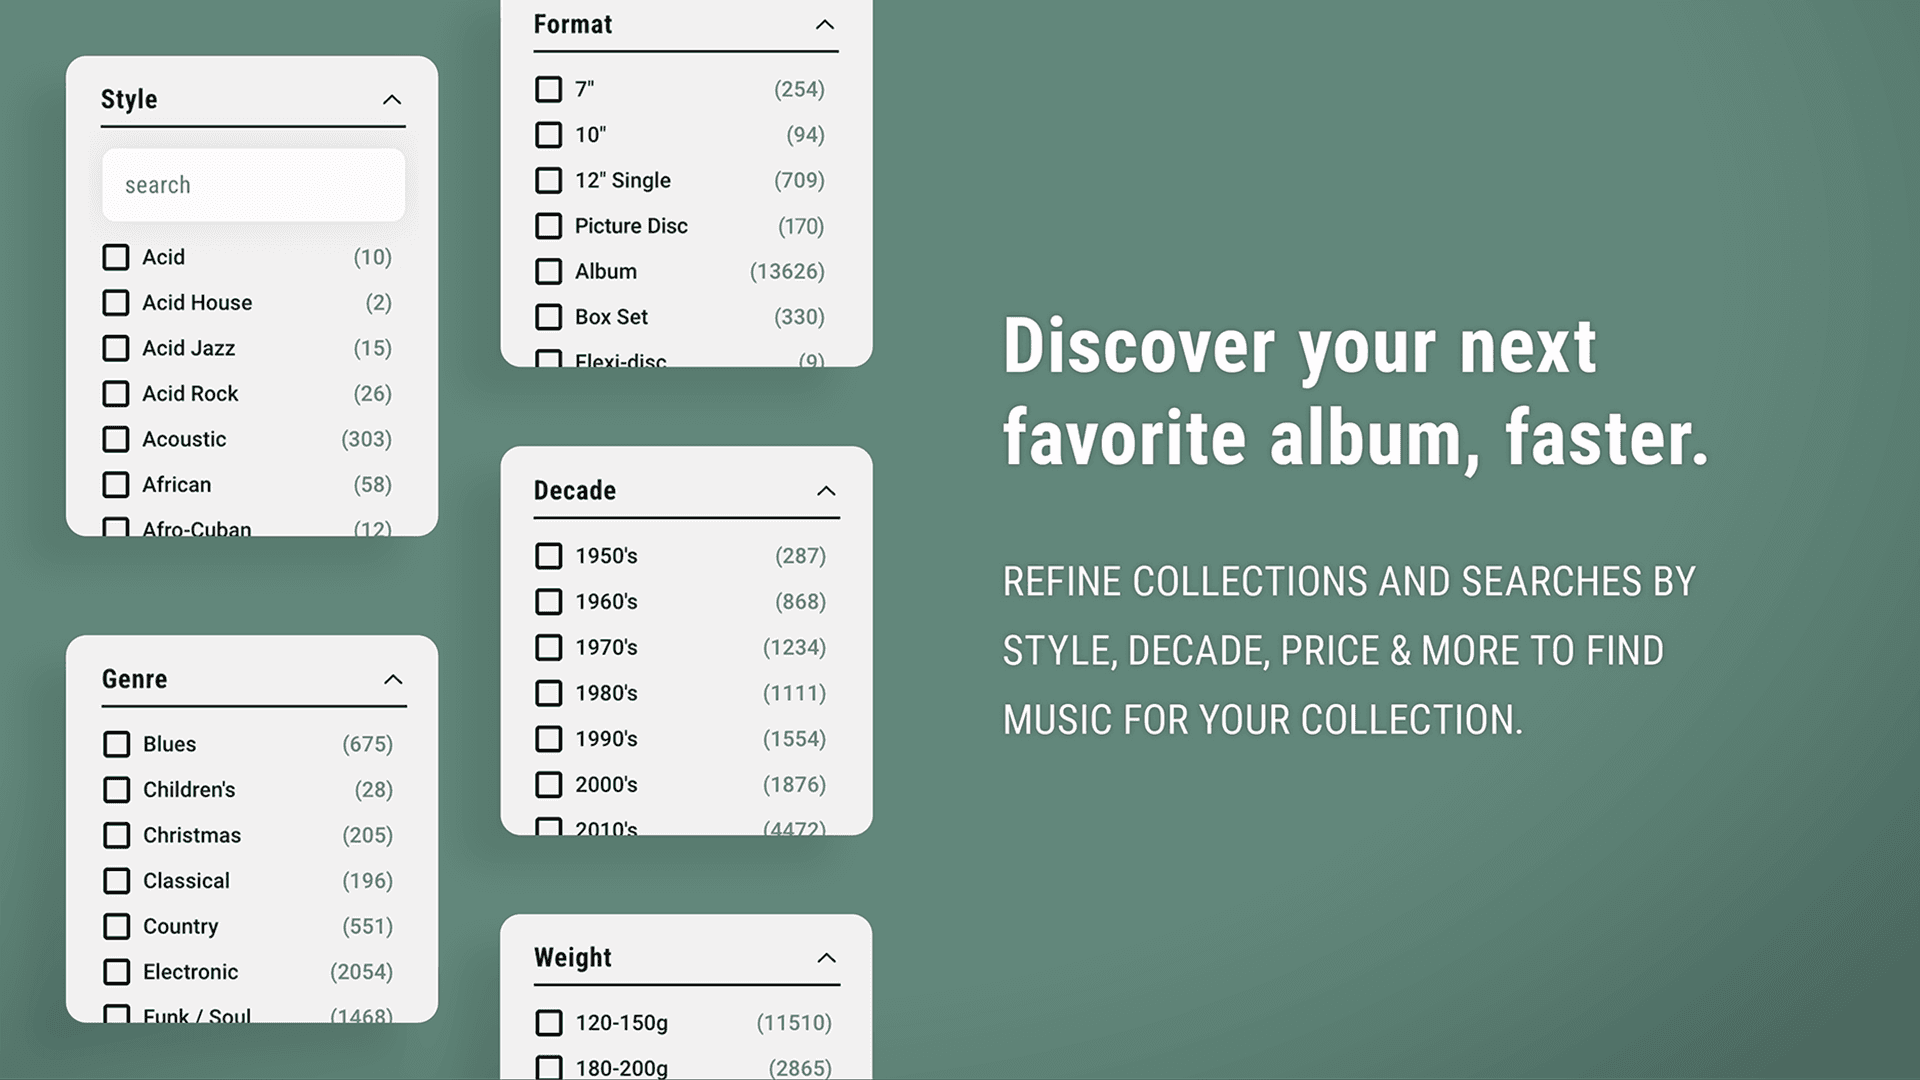
Task: Collapse the Decade filter section
Action: tap(825, 490)
